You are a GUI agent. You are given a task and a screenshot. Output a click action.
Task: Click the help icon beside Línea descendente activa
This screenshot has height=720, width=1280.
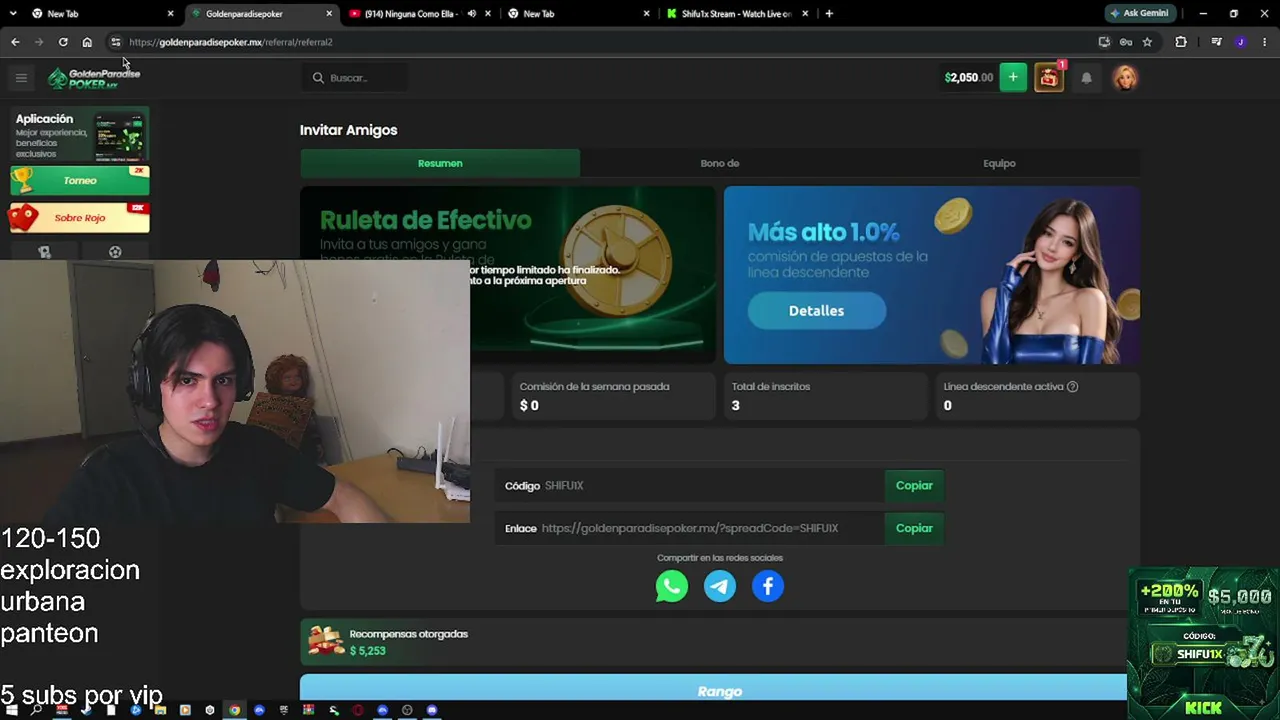[x=1072, y=387]
